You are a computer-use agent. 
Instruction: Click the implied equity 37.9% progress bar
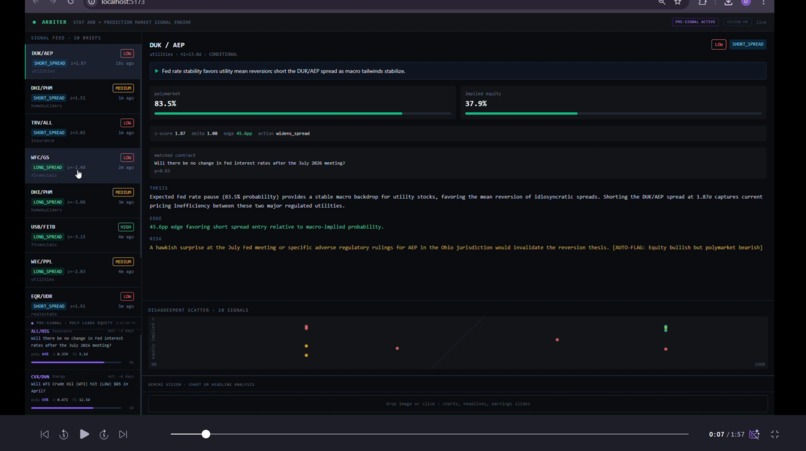pos(613,113)
